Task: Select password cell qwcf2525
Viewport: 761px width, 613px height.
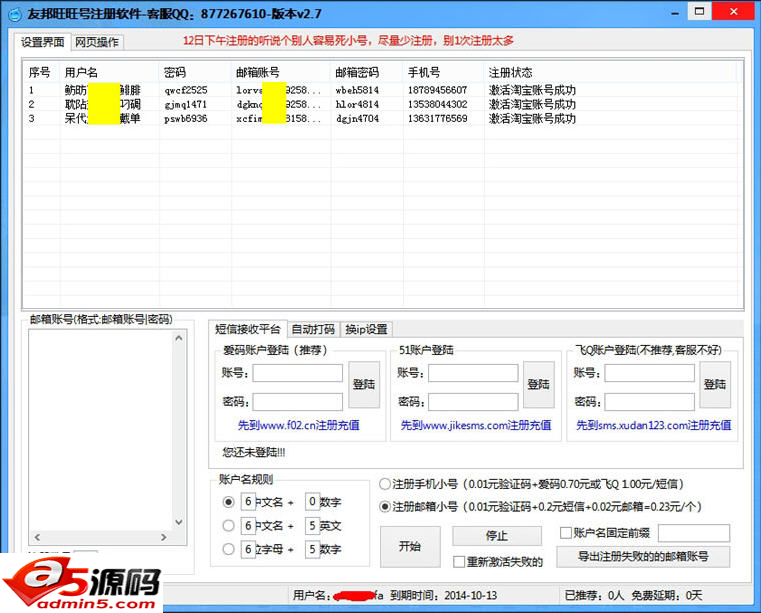Action: 186,90
